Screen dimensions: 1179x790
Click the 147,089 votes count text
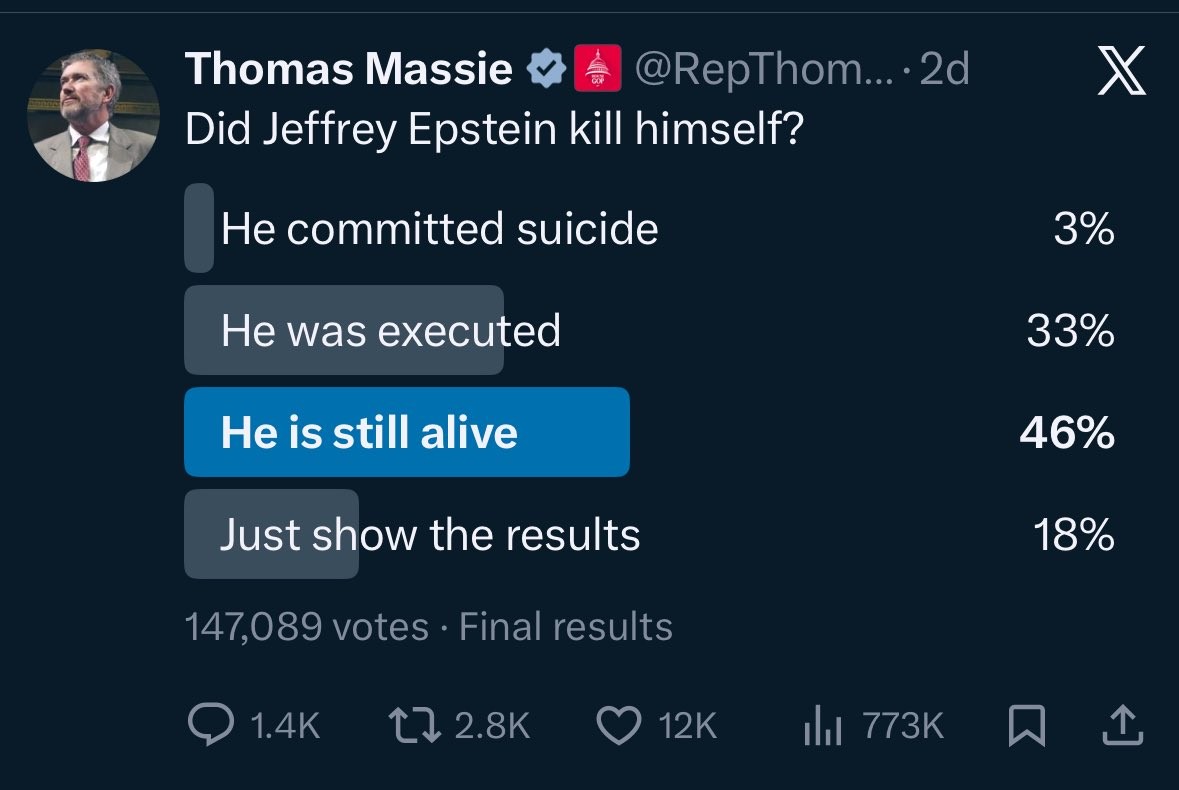click(306, 627)
